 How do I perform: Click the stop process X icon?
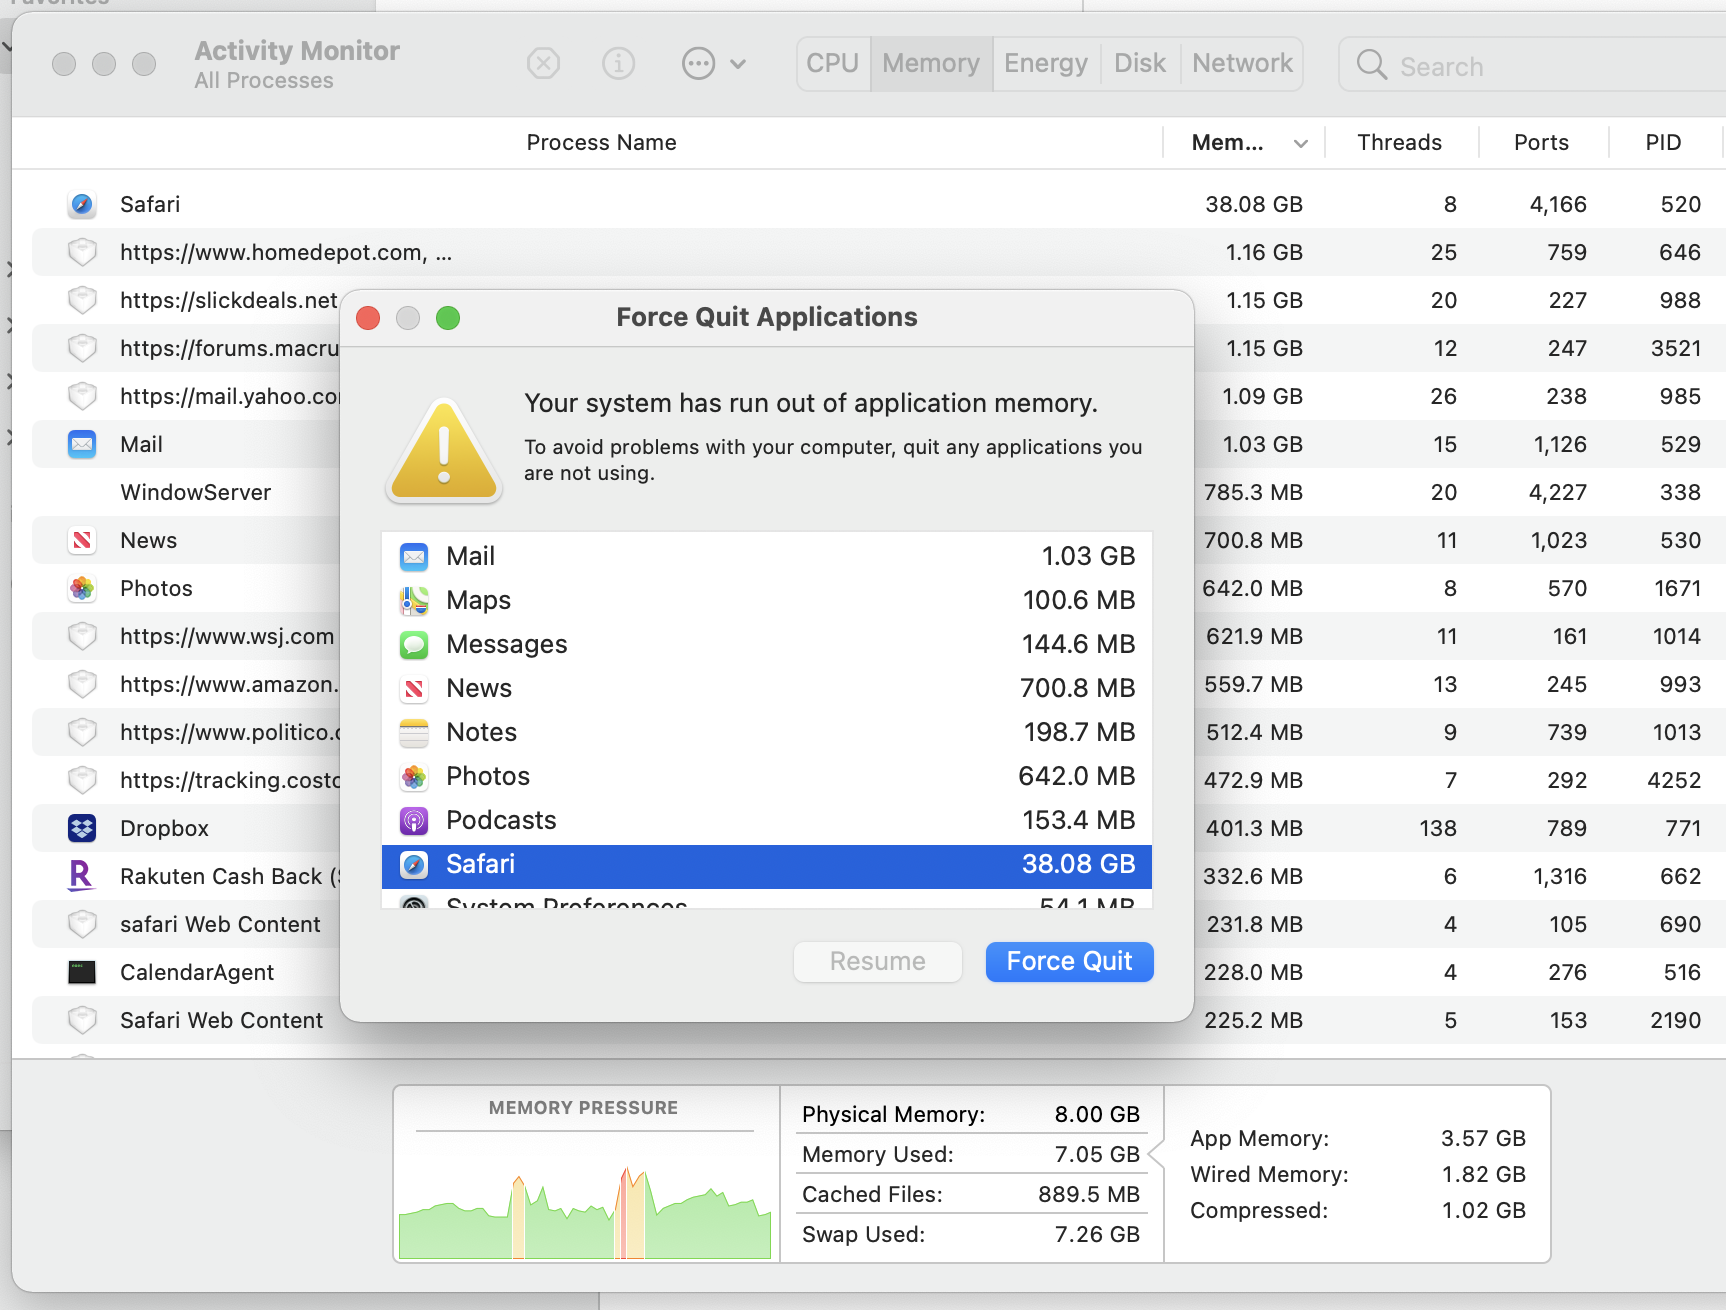543,64
